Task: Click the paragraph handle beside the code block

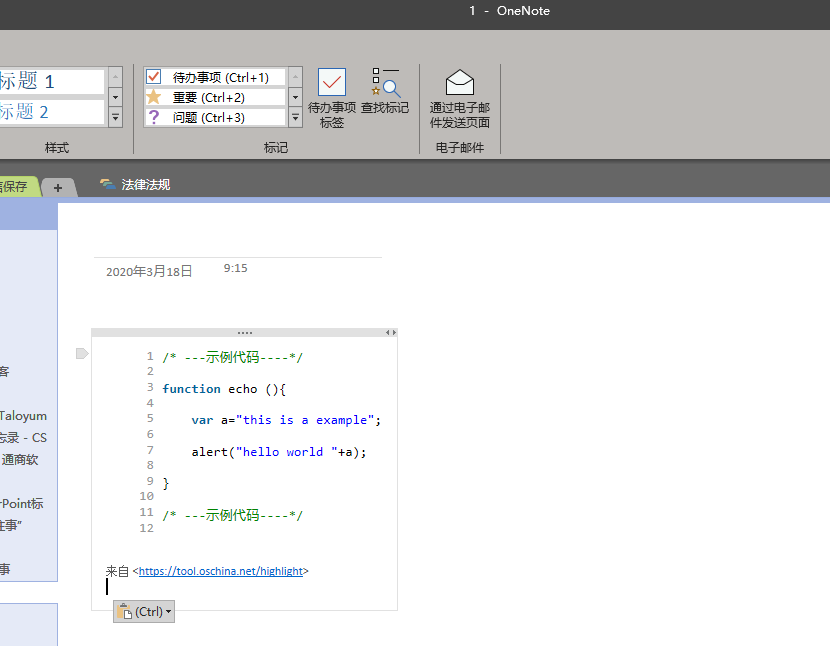Action: pos(83,353)
